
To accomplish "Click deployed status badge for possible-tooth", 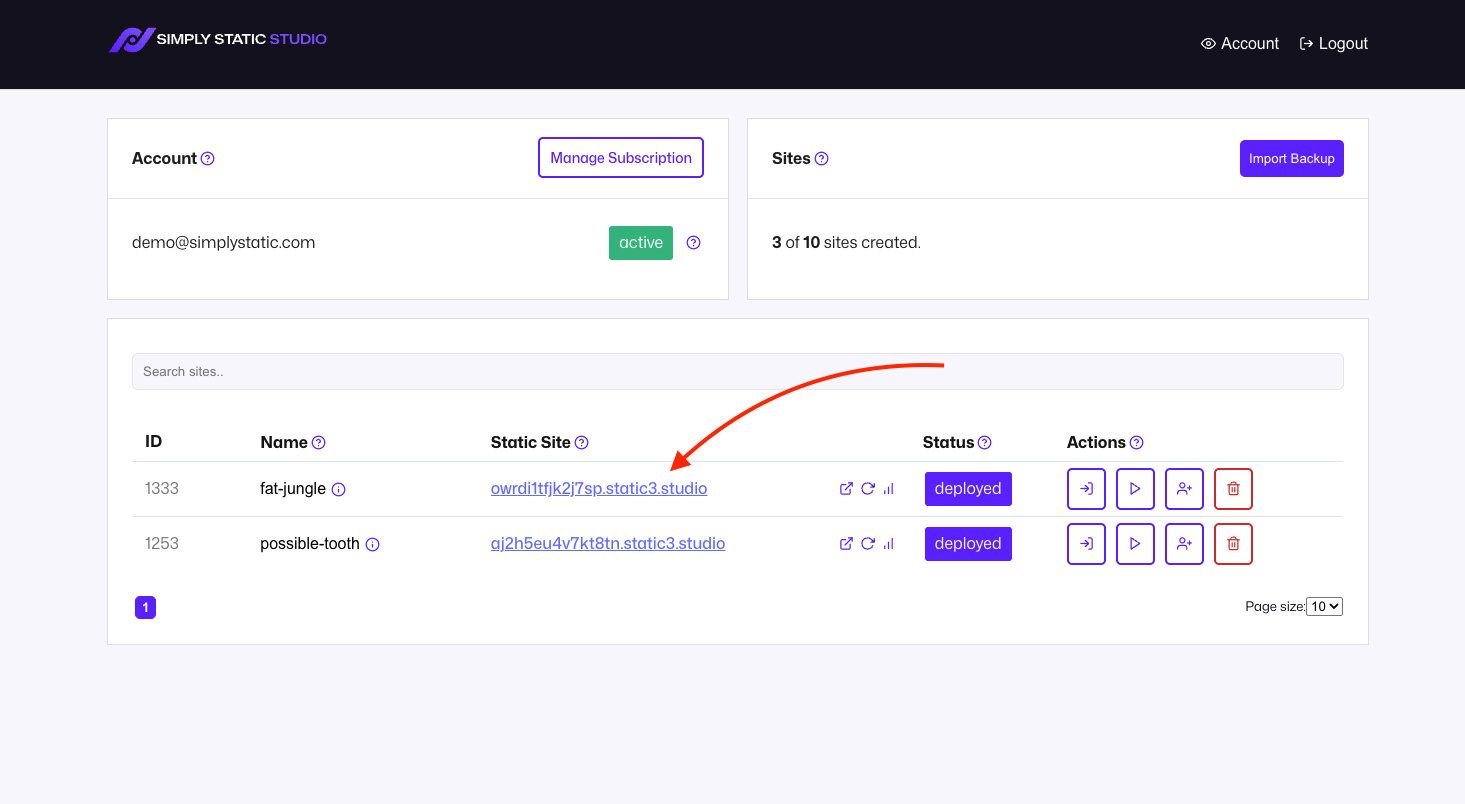I will [968, 544].
